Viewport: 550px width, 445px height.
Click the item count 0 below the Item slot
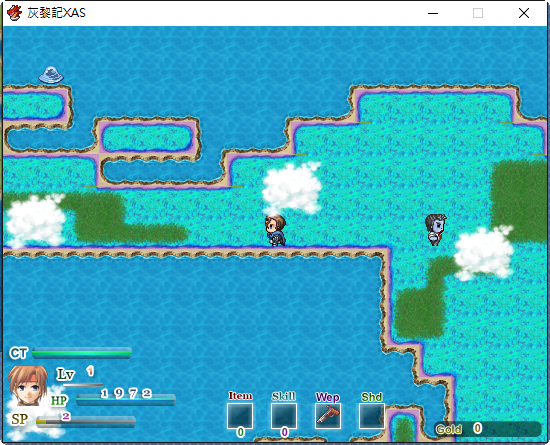pos(240,432)
